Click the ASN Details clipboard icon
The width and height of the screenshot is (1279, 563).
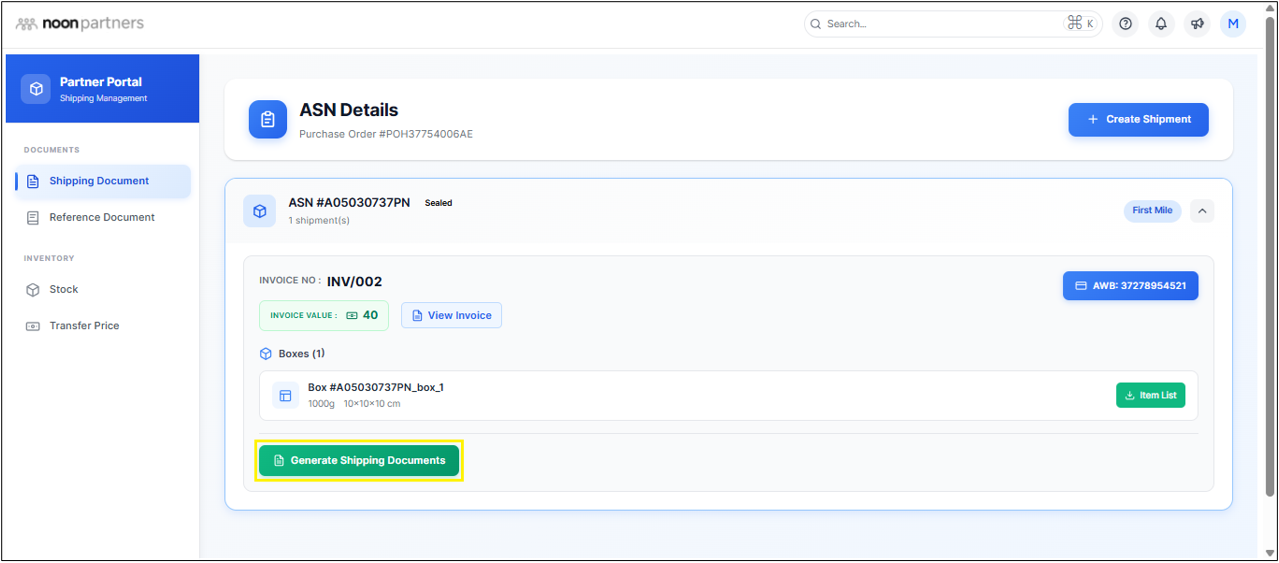[x=268, y=120]
